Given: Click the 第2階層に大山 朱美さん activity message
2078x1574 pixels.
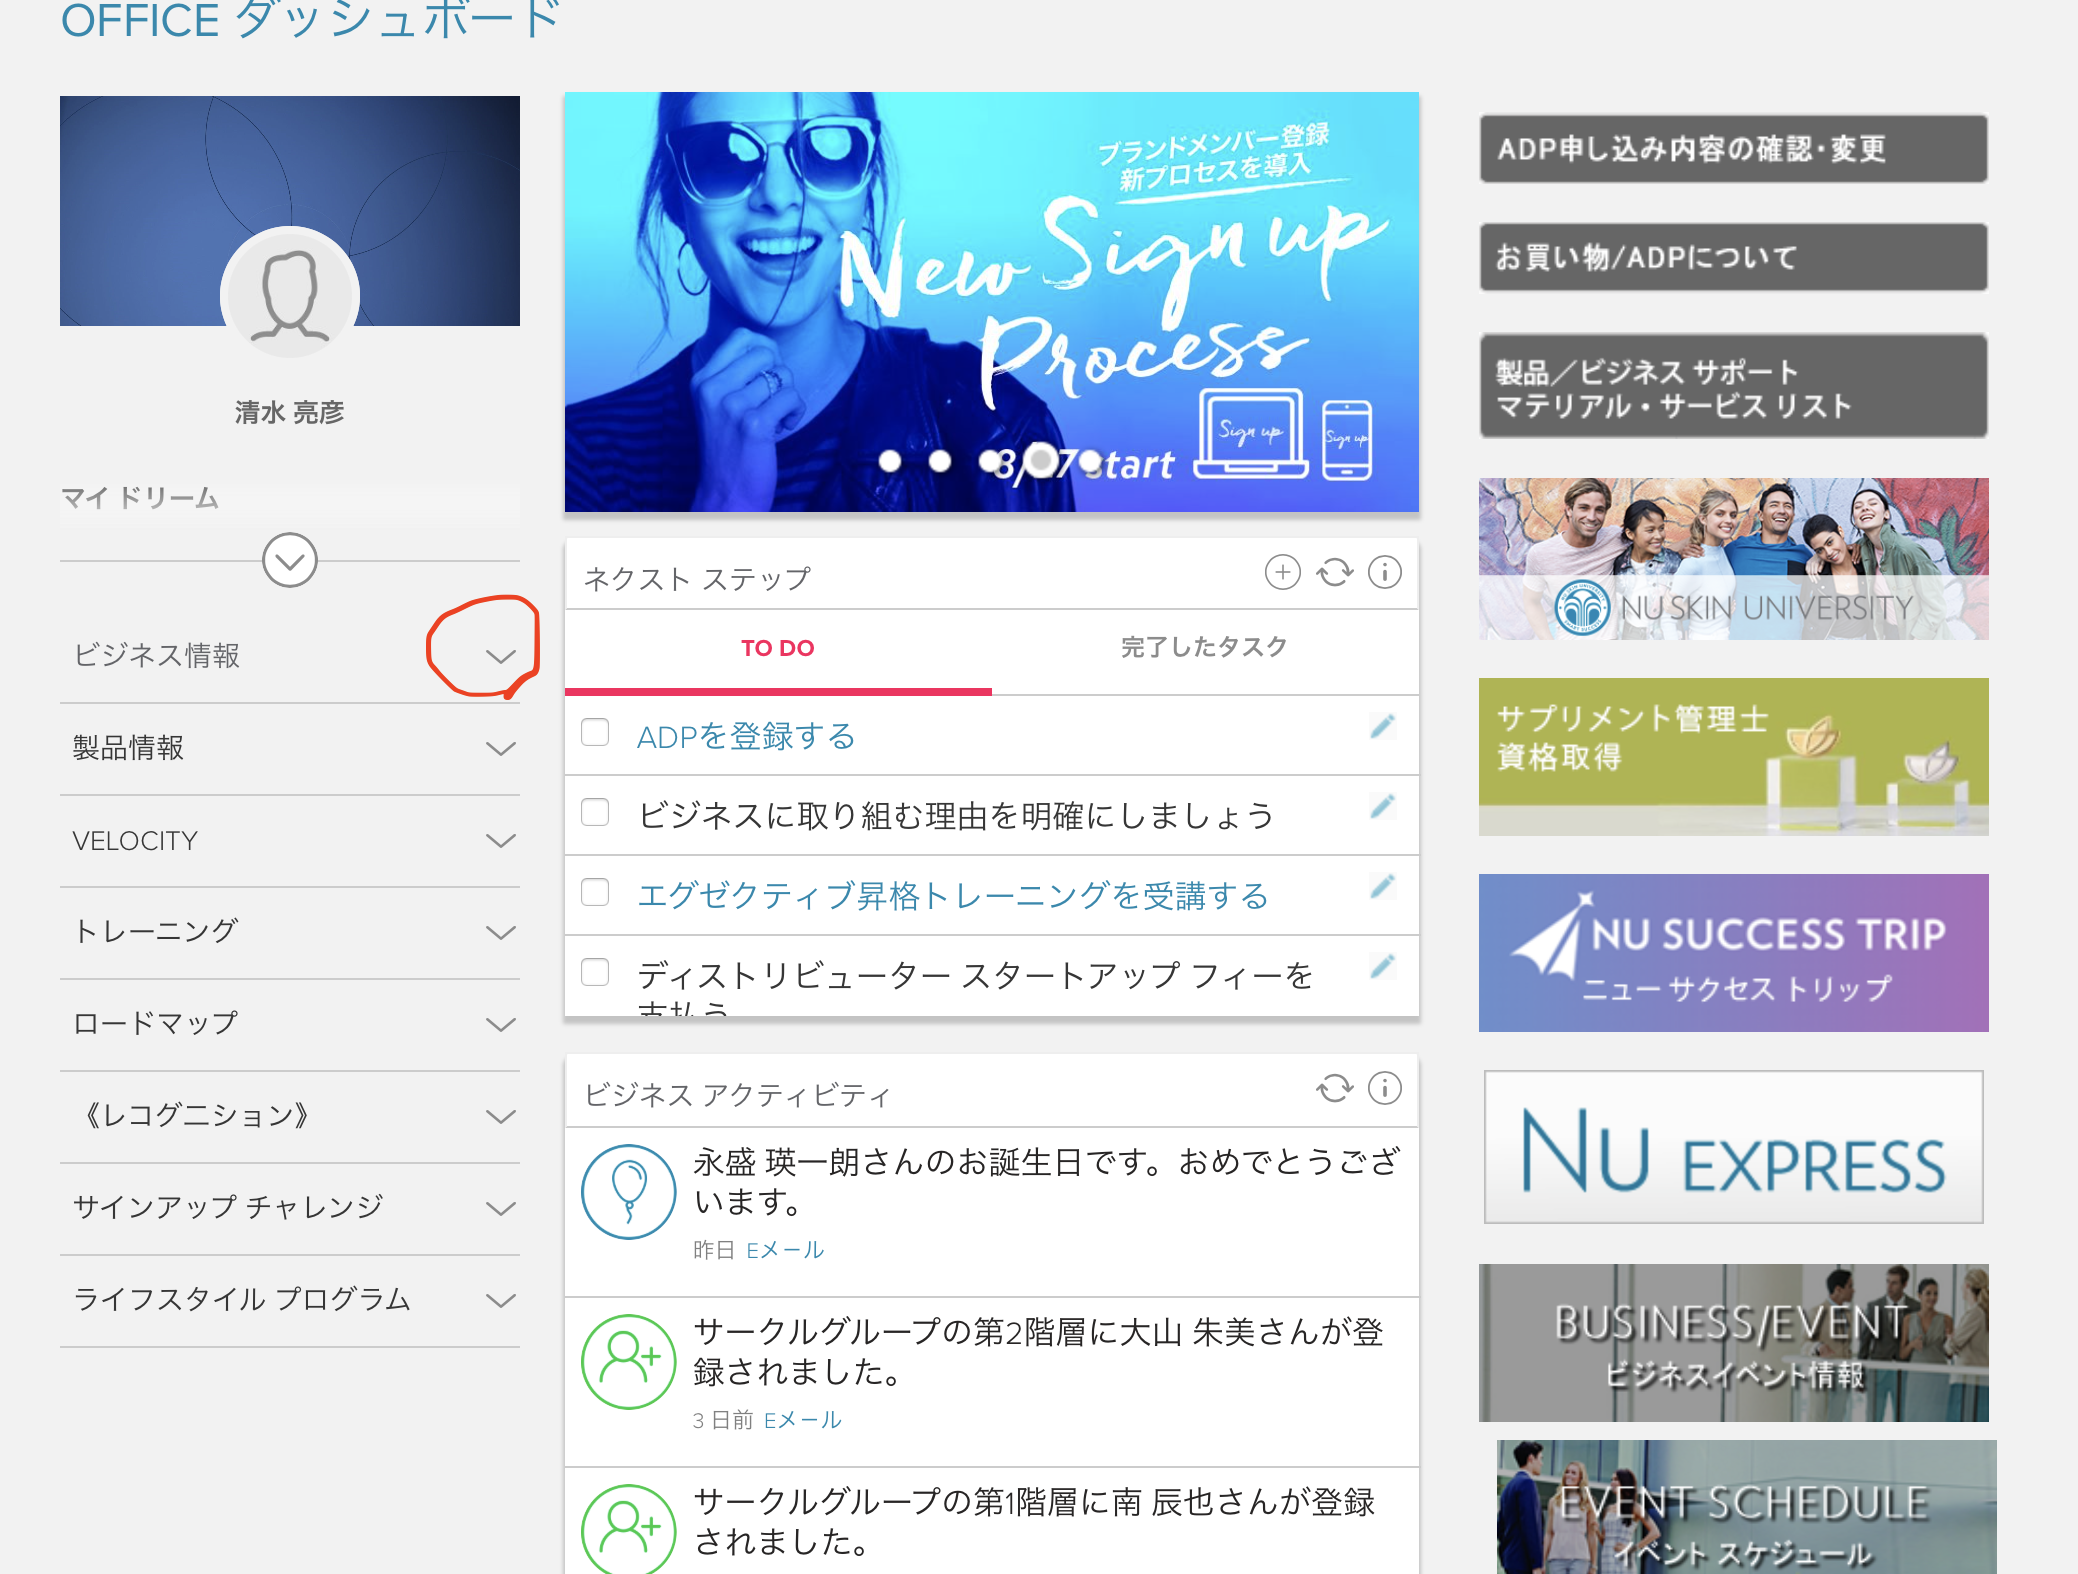Looking at the screenshot, I should 1038,1351.
